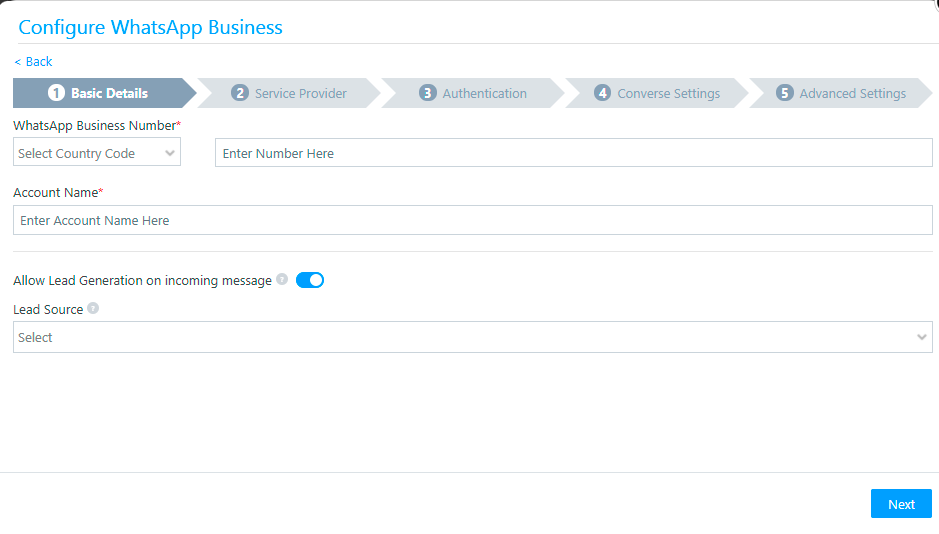This screenshot has width=939, height=534.
Task: Expand the Lead Source Select dropdown
Action: click(472, 337)
